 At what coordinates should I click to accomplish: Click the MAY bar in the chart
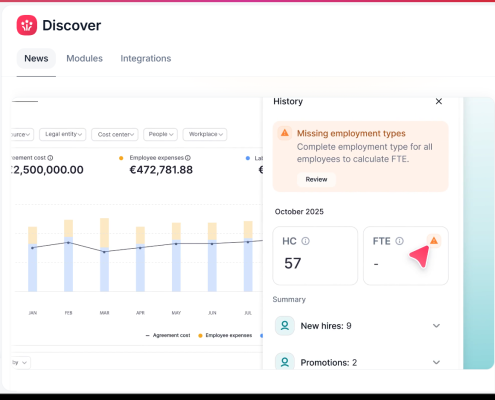(176, 257)
